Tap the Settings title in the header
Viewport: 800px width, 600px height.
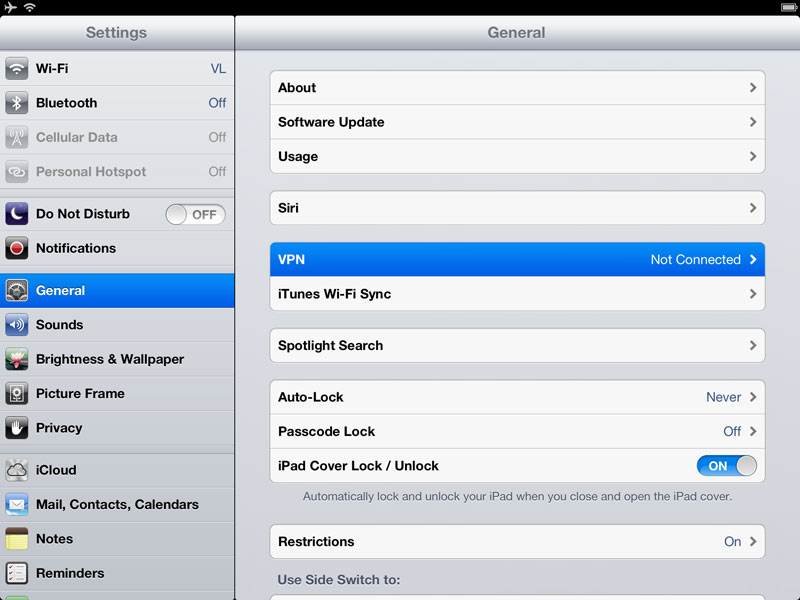pos(116,32)
